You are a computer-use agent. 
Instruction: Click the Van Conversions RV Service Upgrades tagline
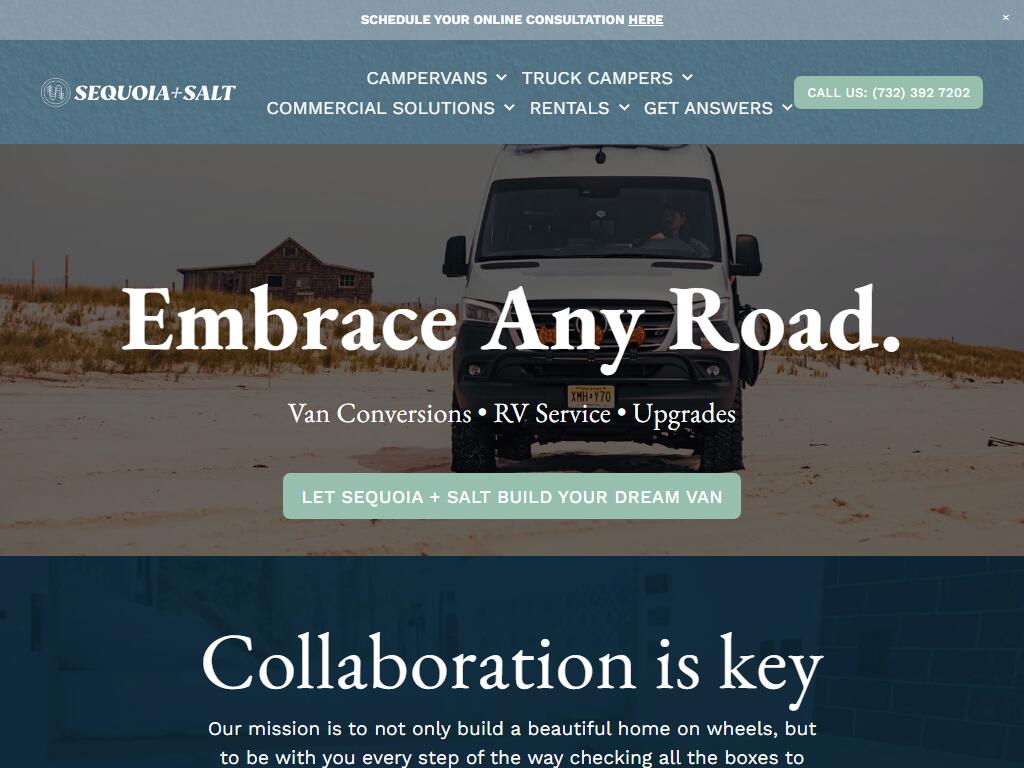pos(512,414)
